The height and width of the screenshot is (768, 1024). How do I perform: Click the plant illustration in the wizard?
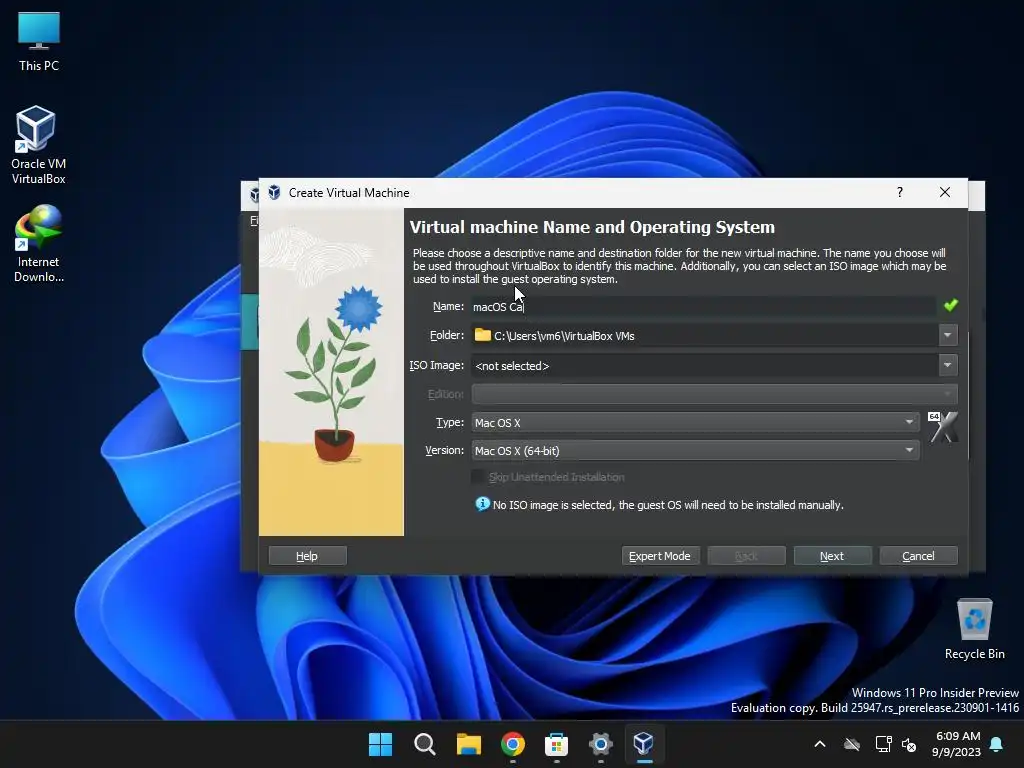click(331, 372)
